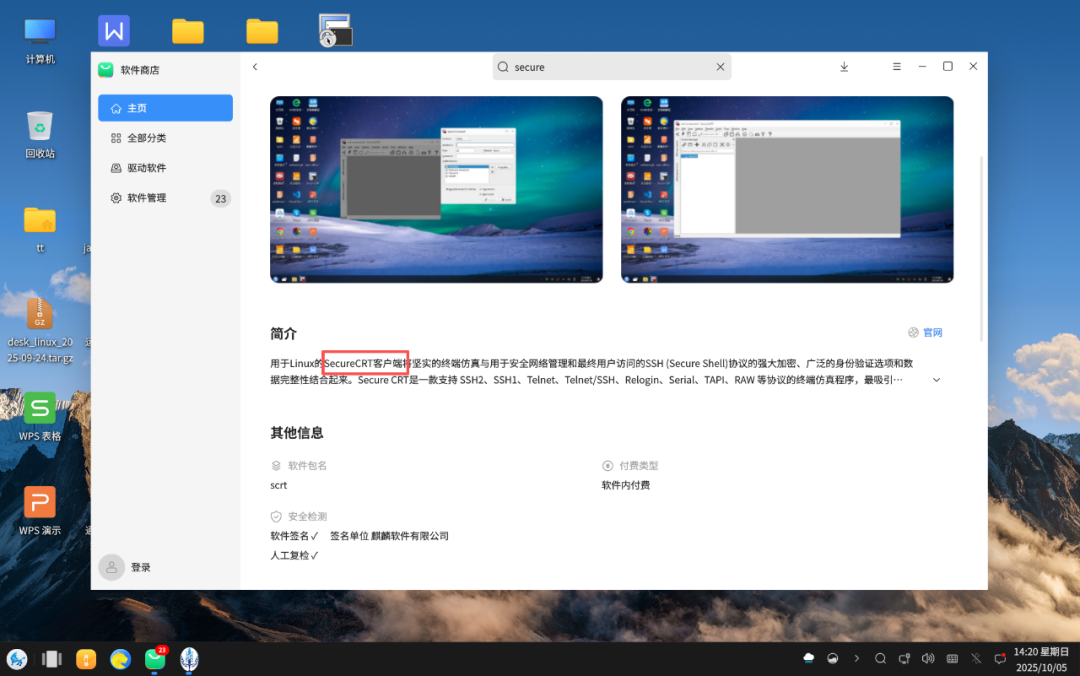Open the weather cloud tray icon
Image resolution: width=1080 pixels, height=676 pixels.
click(x=809, y=658)
